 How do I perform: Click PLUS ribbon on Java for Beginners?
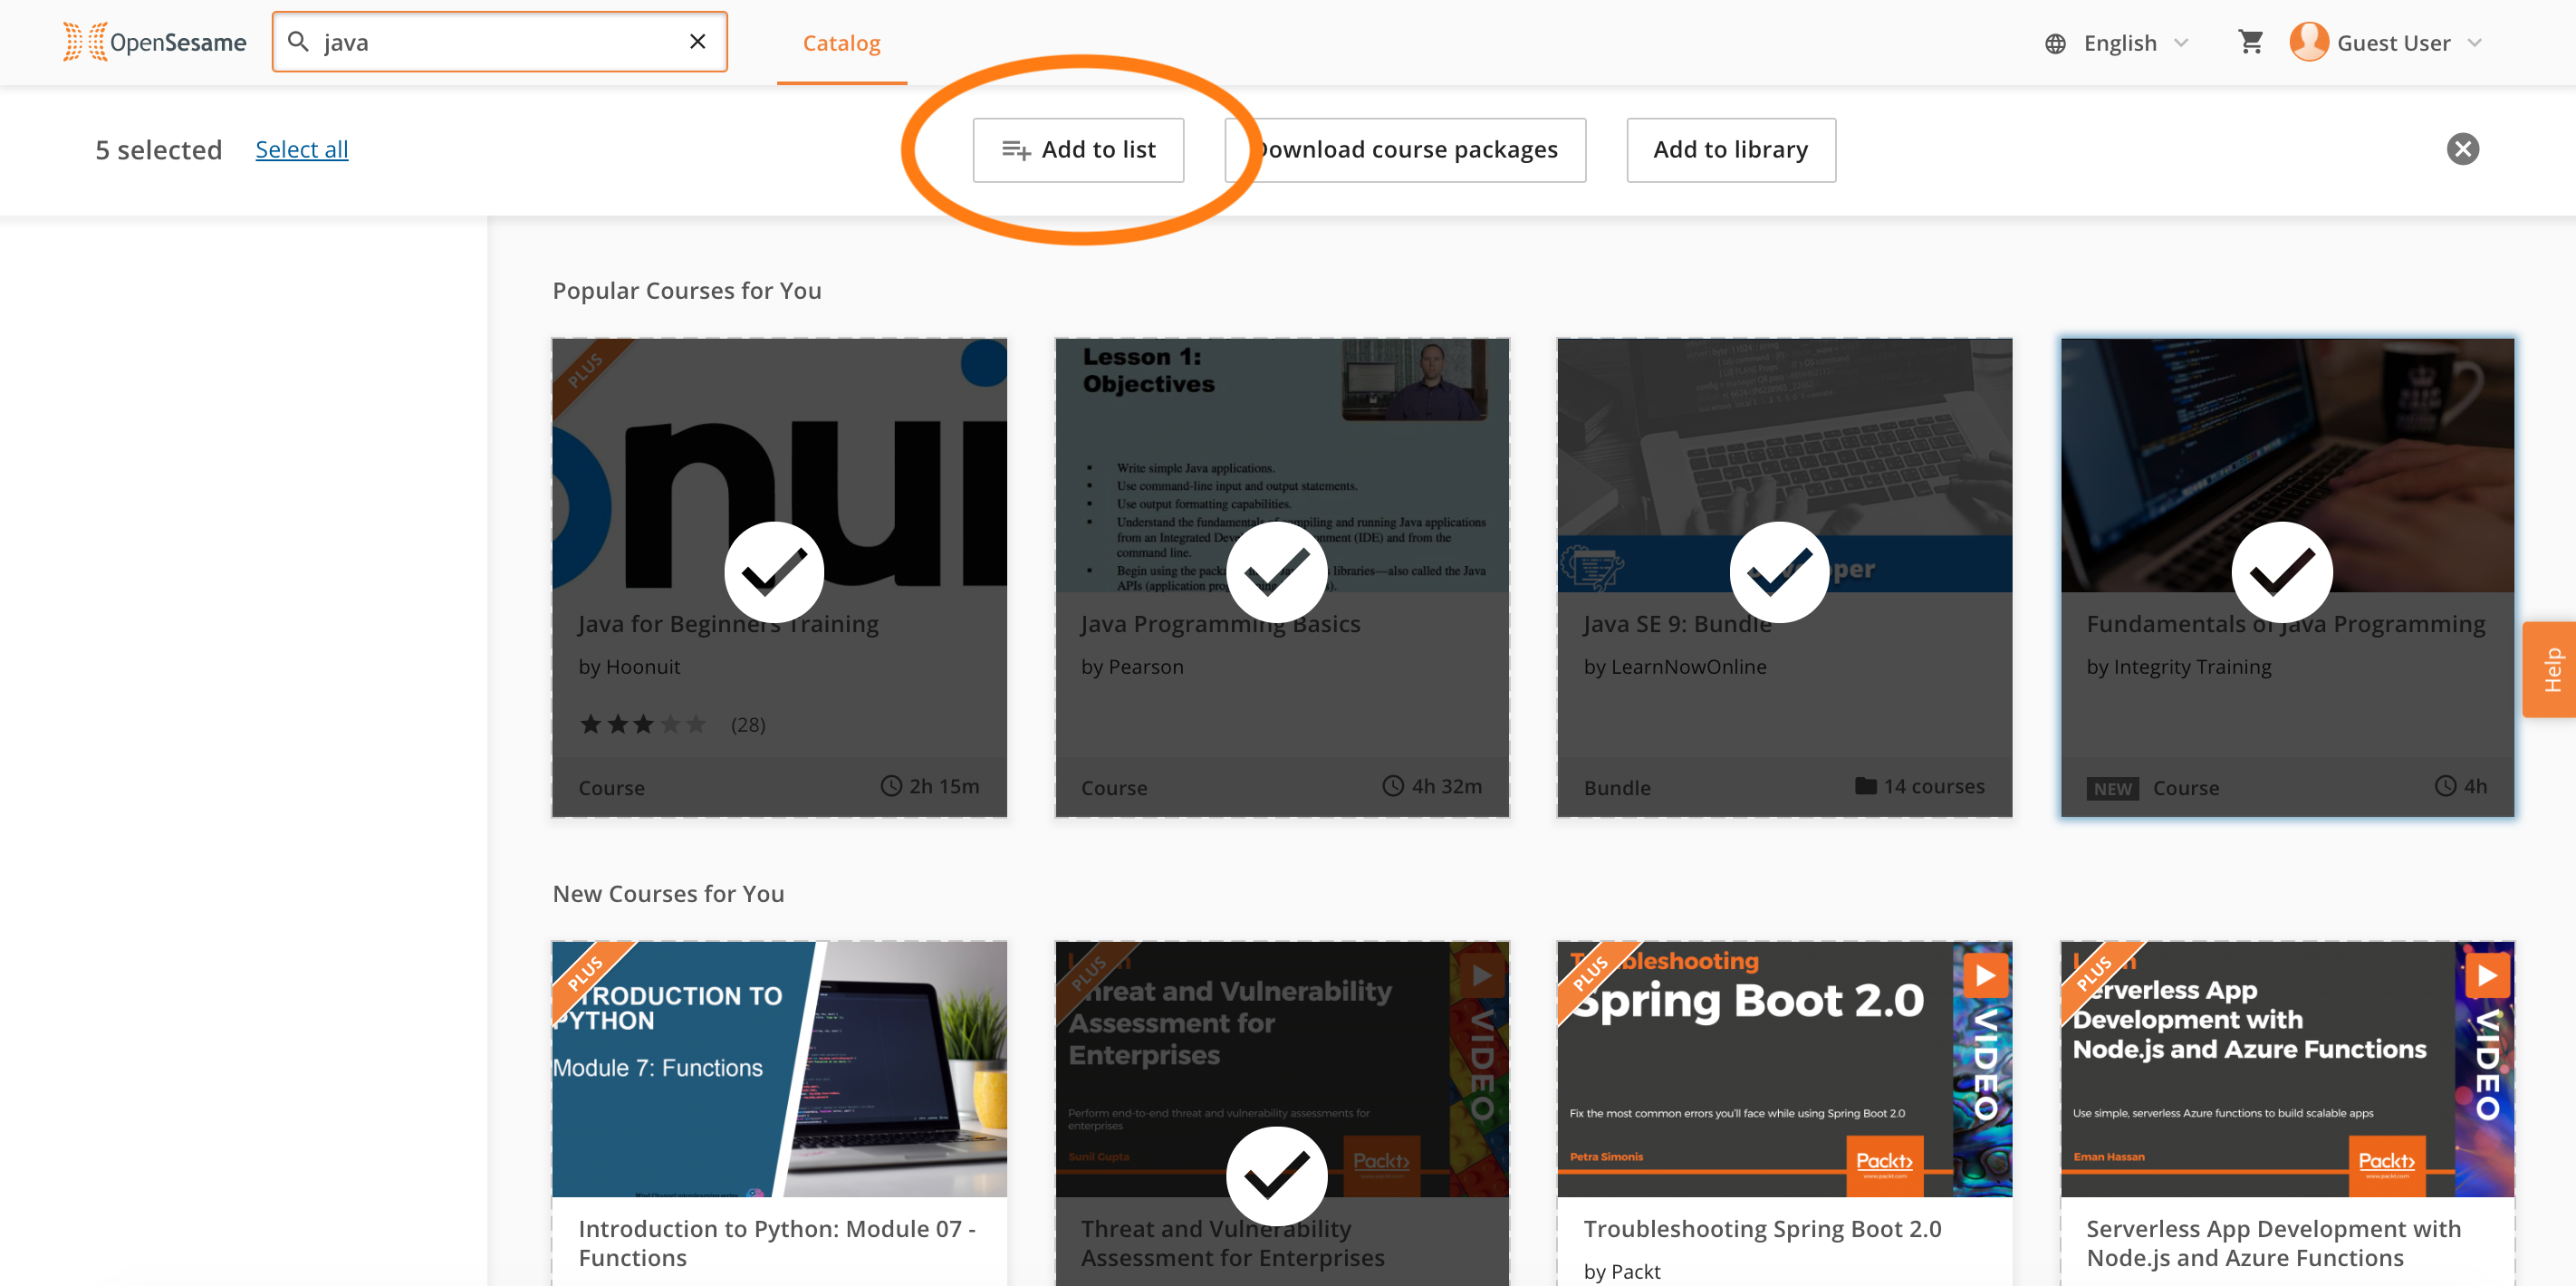(587, 372)
